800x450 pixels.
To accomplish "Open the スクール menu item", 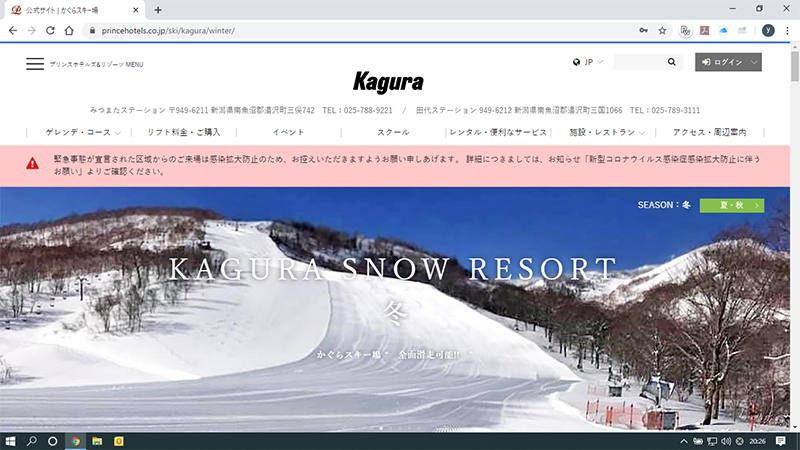I will click(393, 132).
